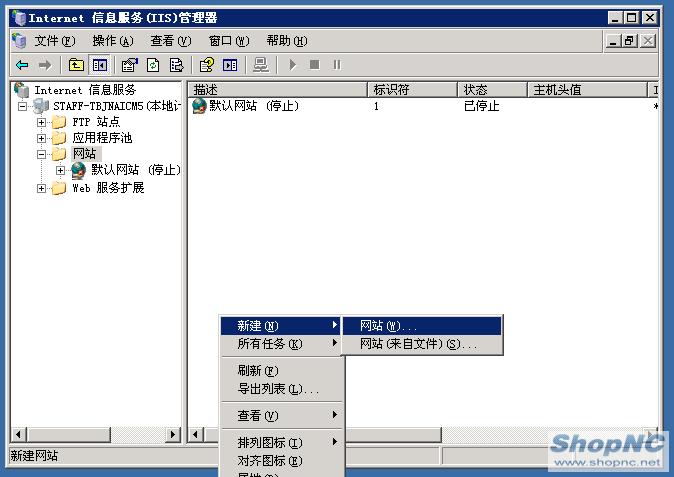
Task: Click the Up one level folder icon
Action: pos(76,65)
